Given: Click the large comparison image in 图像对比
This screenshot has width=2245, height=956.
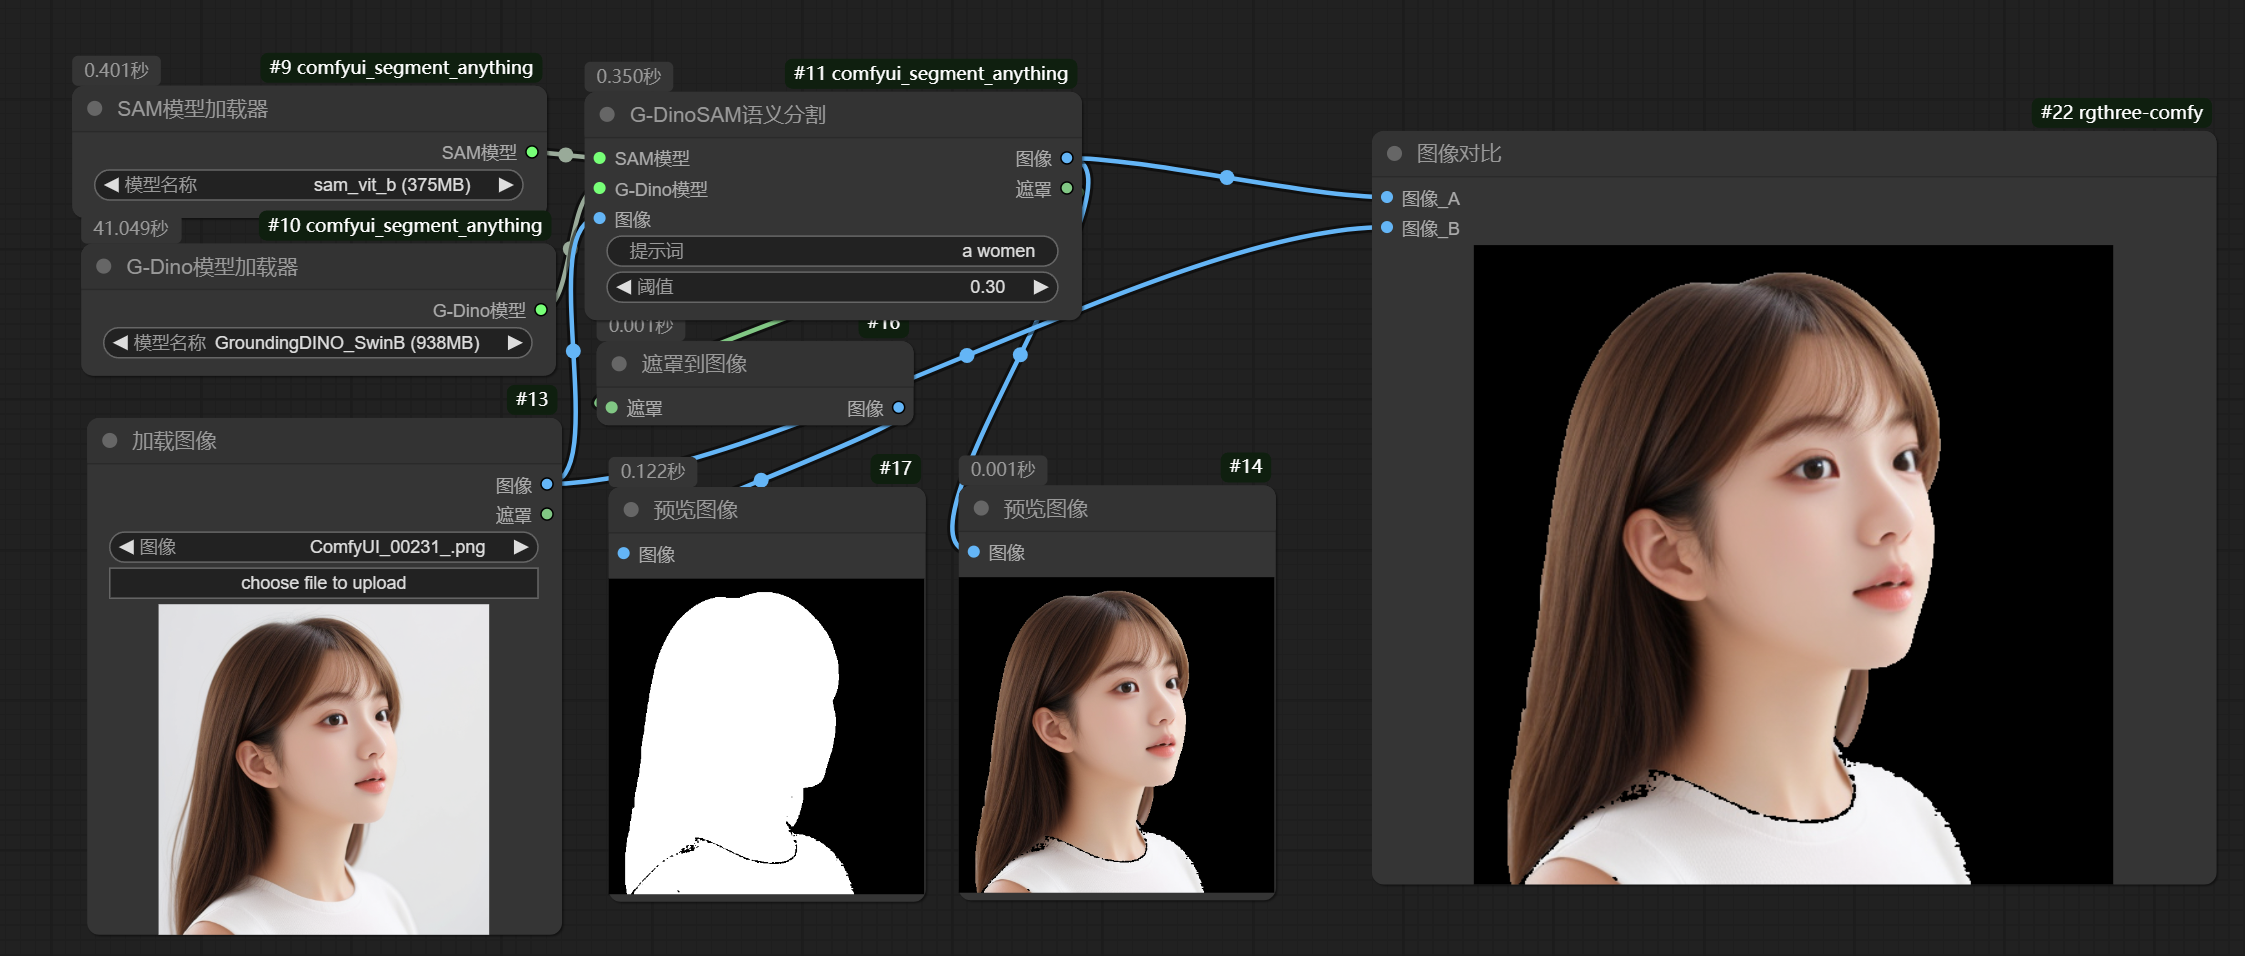Looking at the screenshot, I should (1793, 565).
